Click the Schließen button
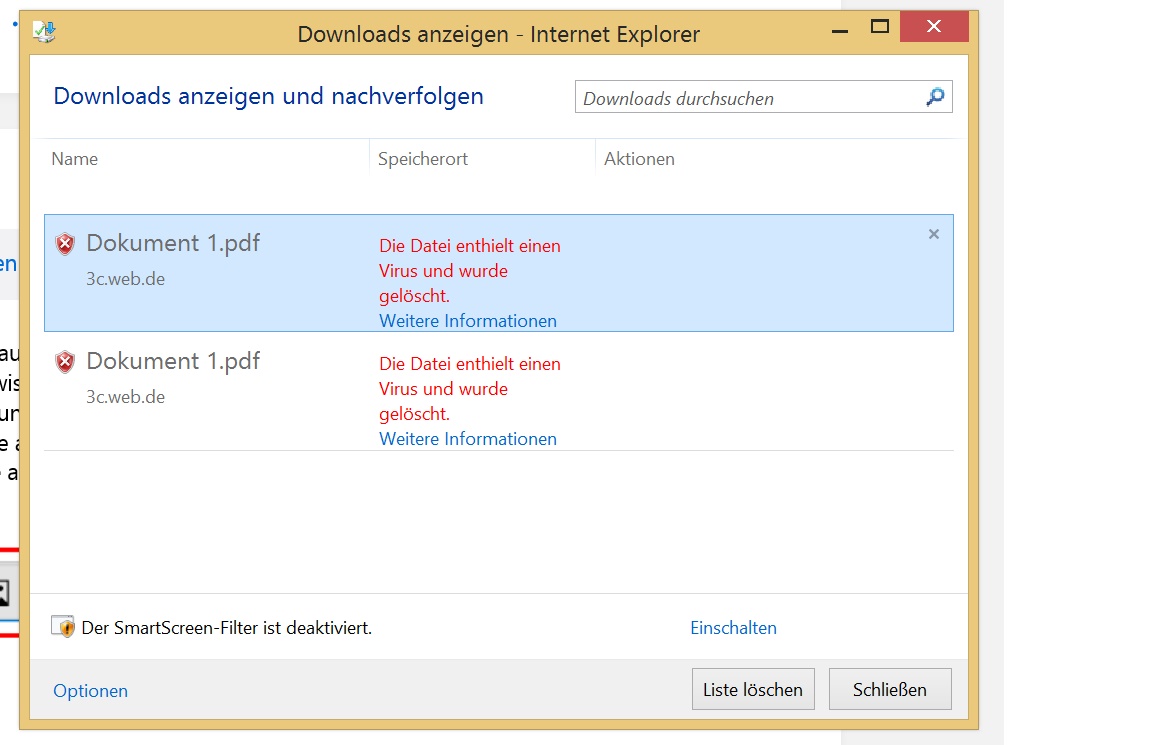The width and height of the screenshot is (1152, 745). 890,689
